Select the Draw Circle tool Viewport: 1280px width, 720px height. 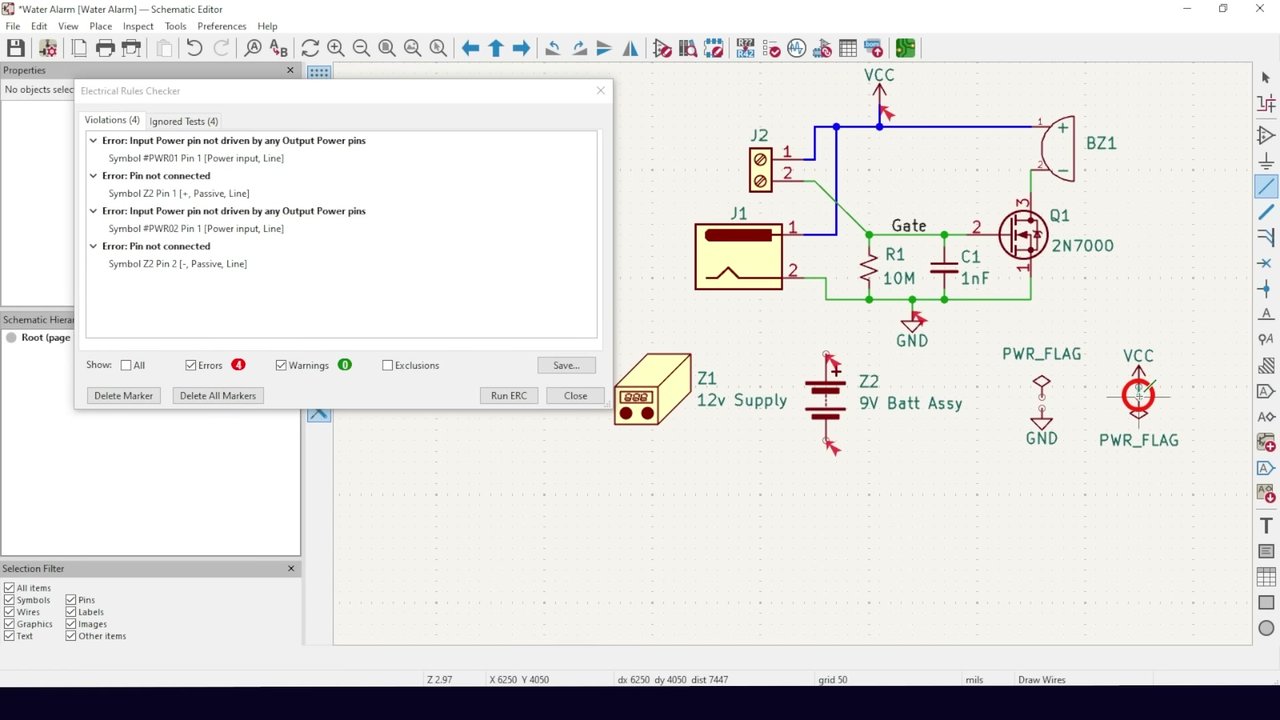(x=1266, y=628)
